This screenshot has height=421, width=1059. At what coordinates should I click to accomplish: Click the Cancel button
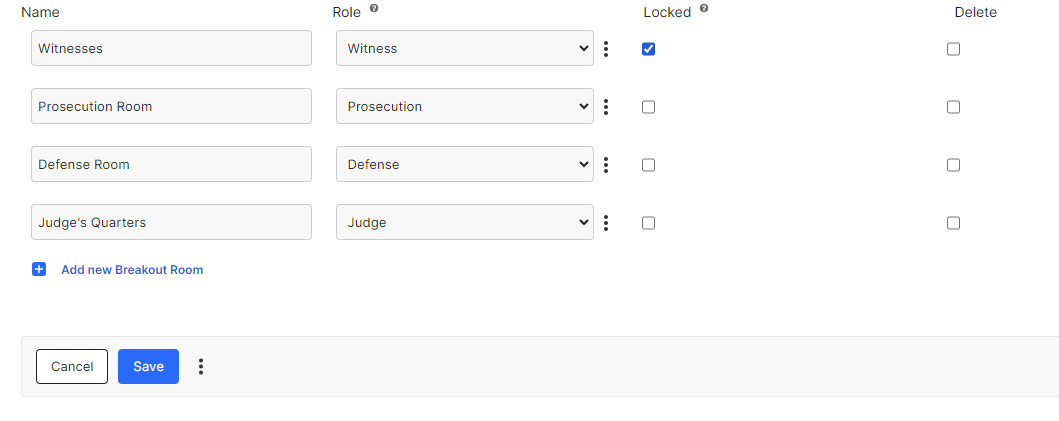(x=72, y=367)
